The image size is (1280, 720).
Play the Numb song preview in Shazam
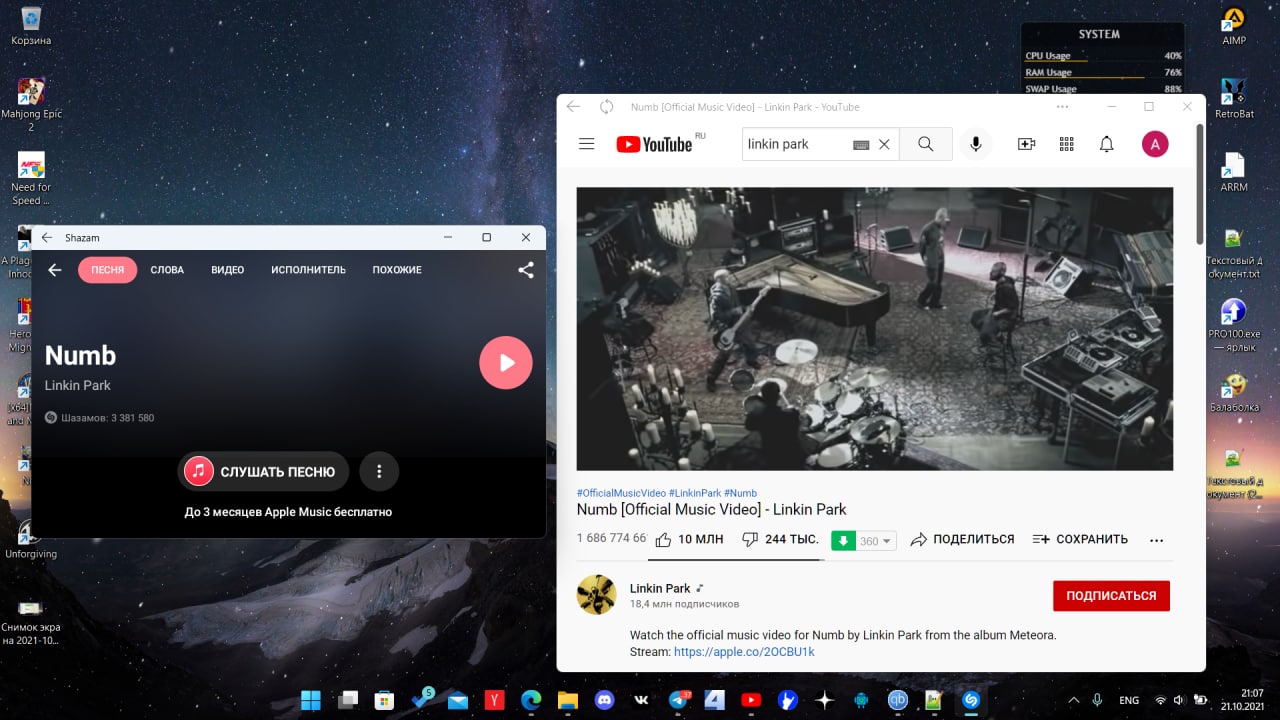506,362
